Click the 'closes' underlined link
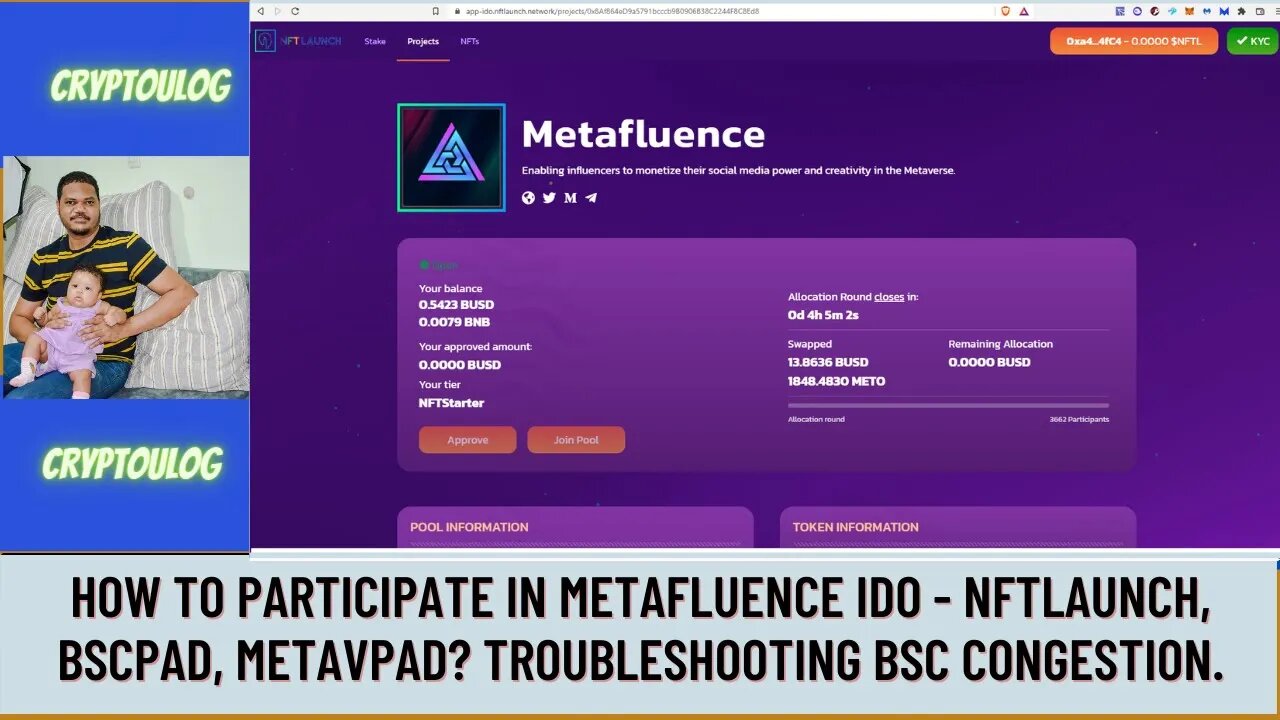Viewport: 1280px width, 720px height. click(889, 297)
